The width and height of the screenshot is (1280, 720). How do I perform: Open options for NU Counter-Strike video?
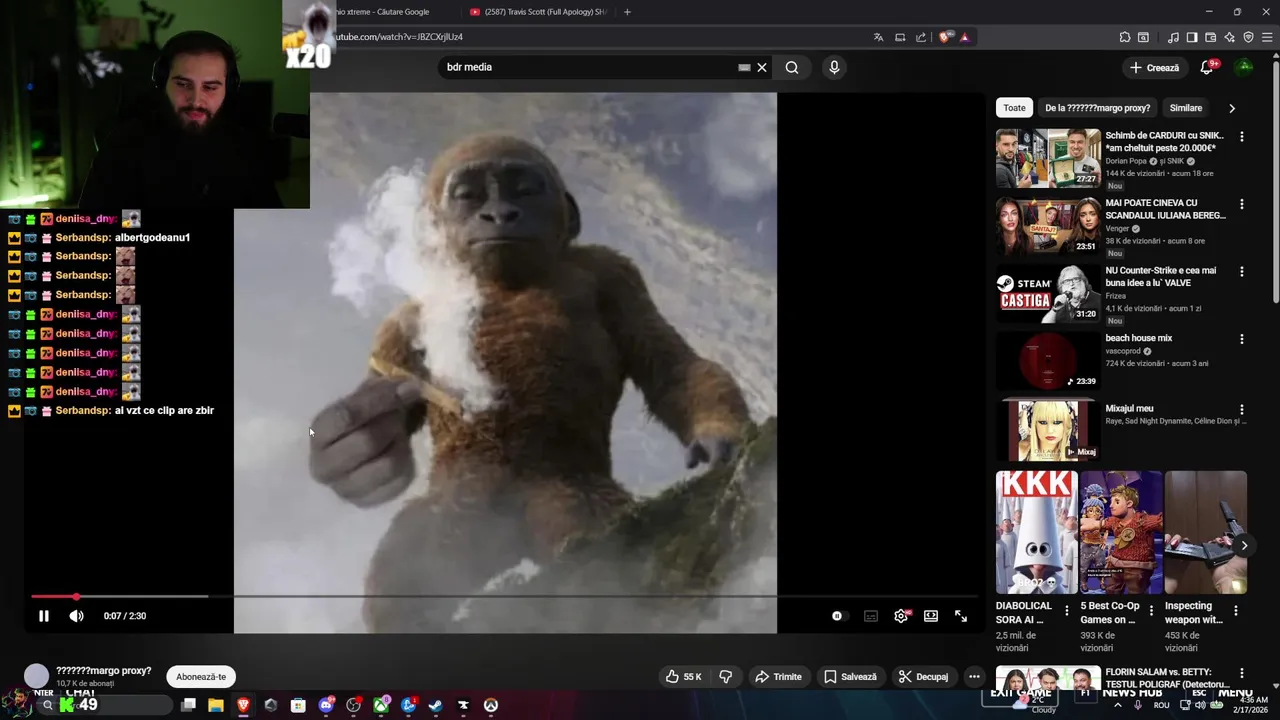1242,271
